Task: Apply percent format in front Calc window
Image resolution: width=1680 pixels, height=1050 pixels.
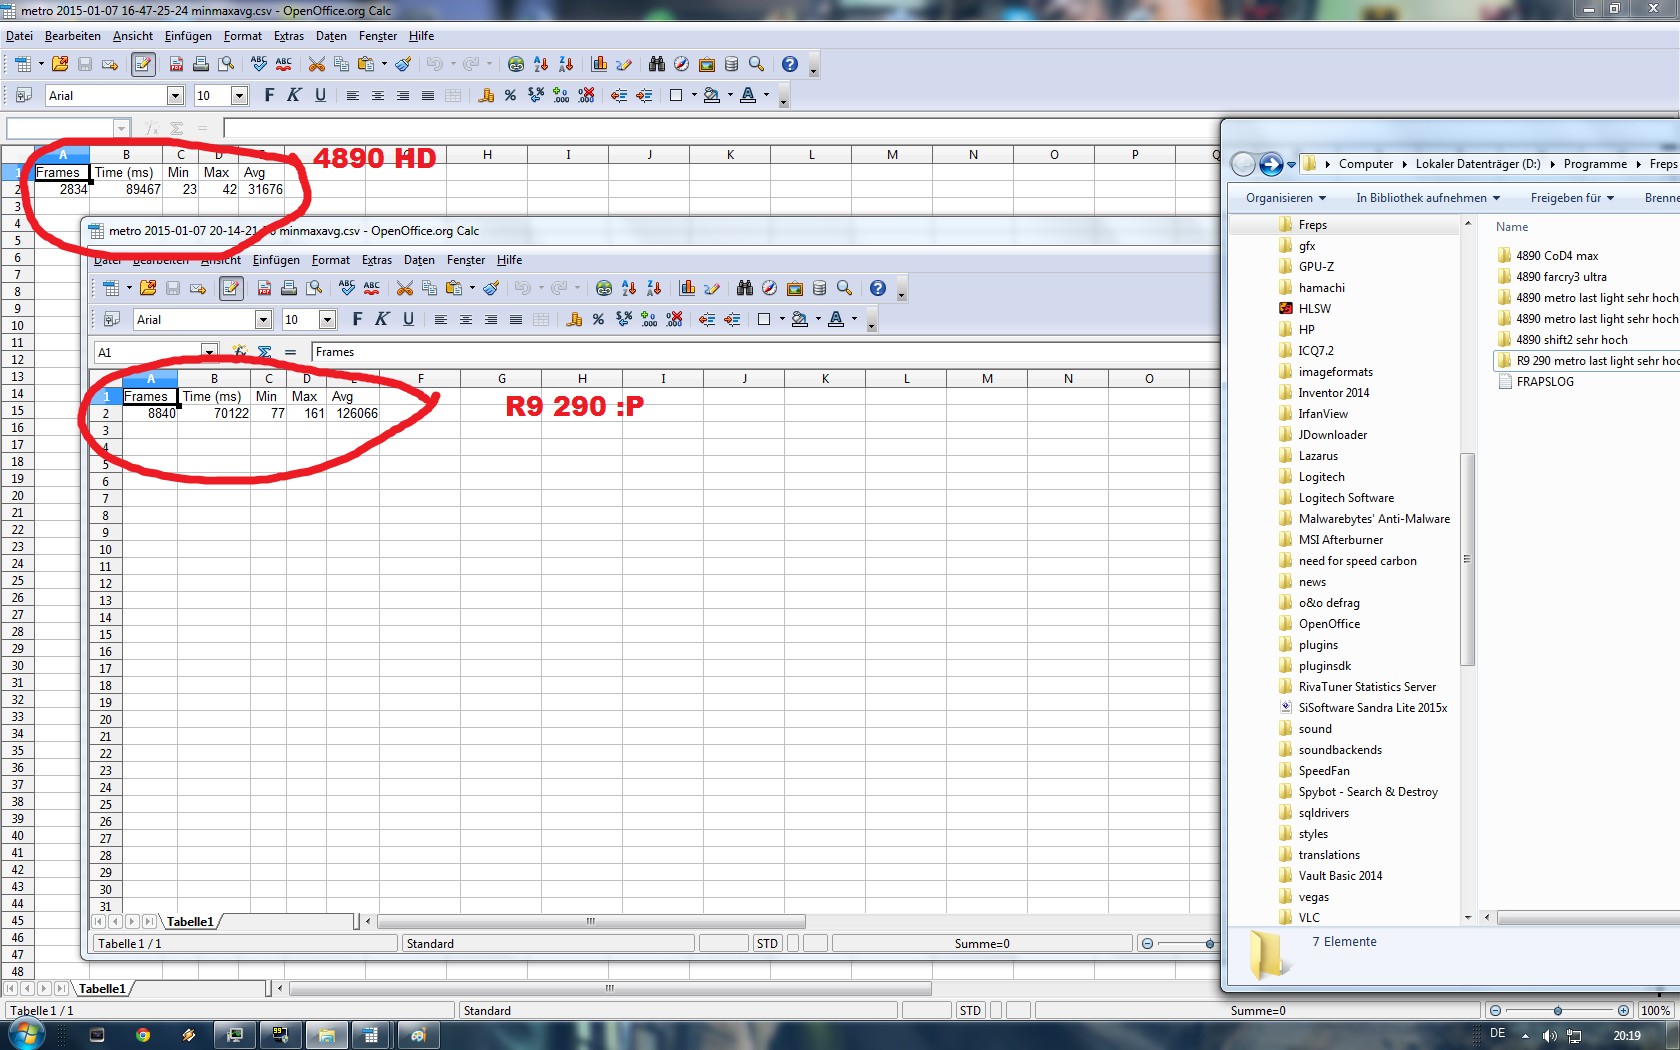Action: tap(598, 319)
